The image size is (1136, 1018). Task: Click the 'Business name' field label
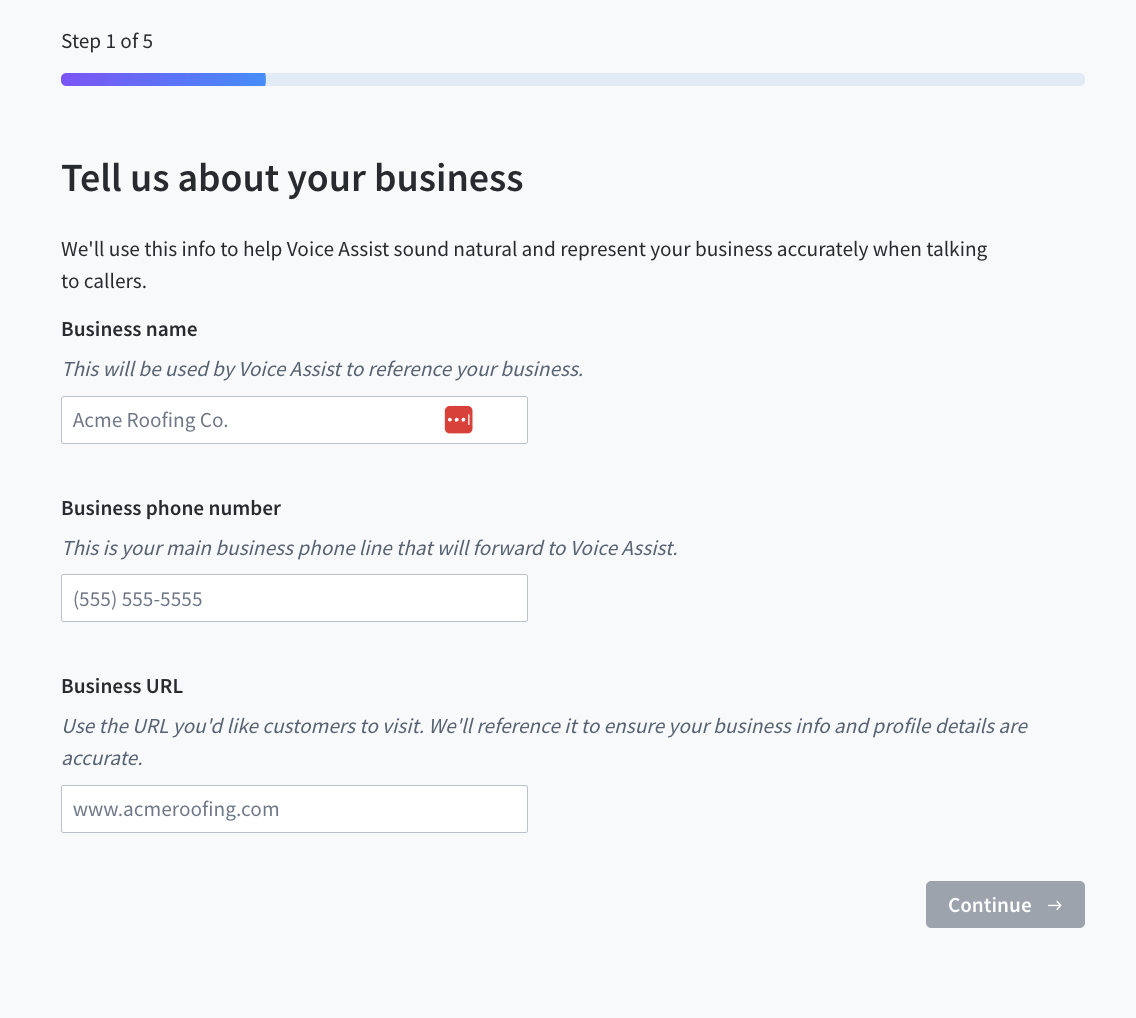point(129,330)
